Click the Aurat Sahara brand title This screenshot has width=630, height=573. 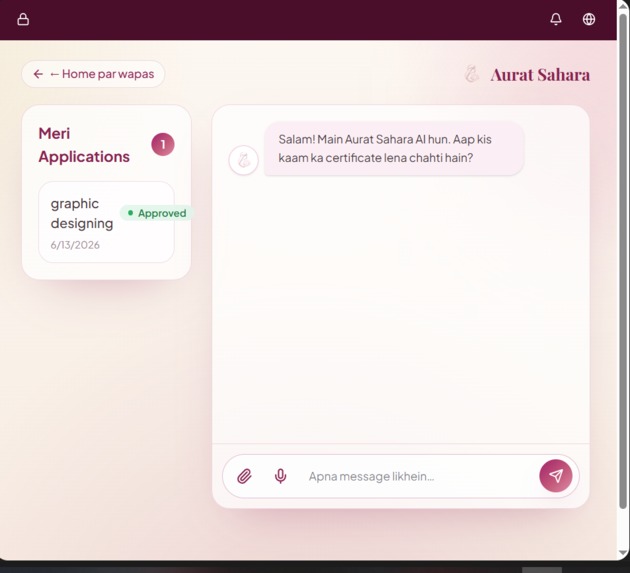pyautogui.click(x=540, y=75)
